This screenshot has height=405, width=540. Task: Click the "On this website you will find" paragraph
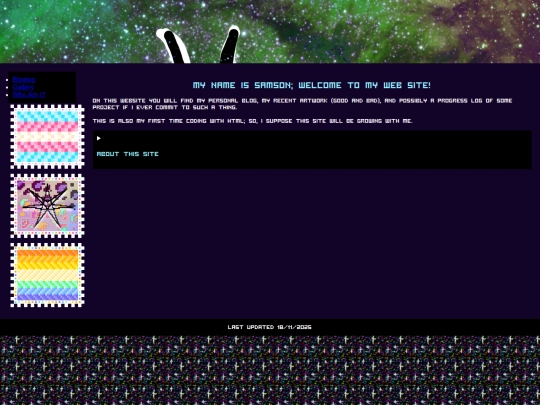[x=302, y=104]
